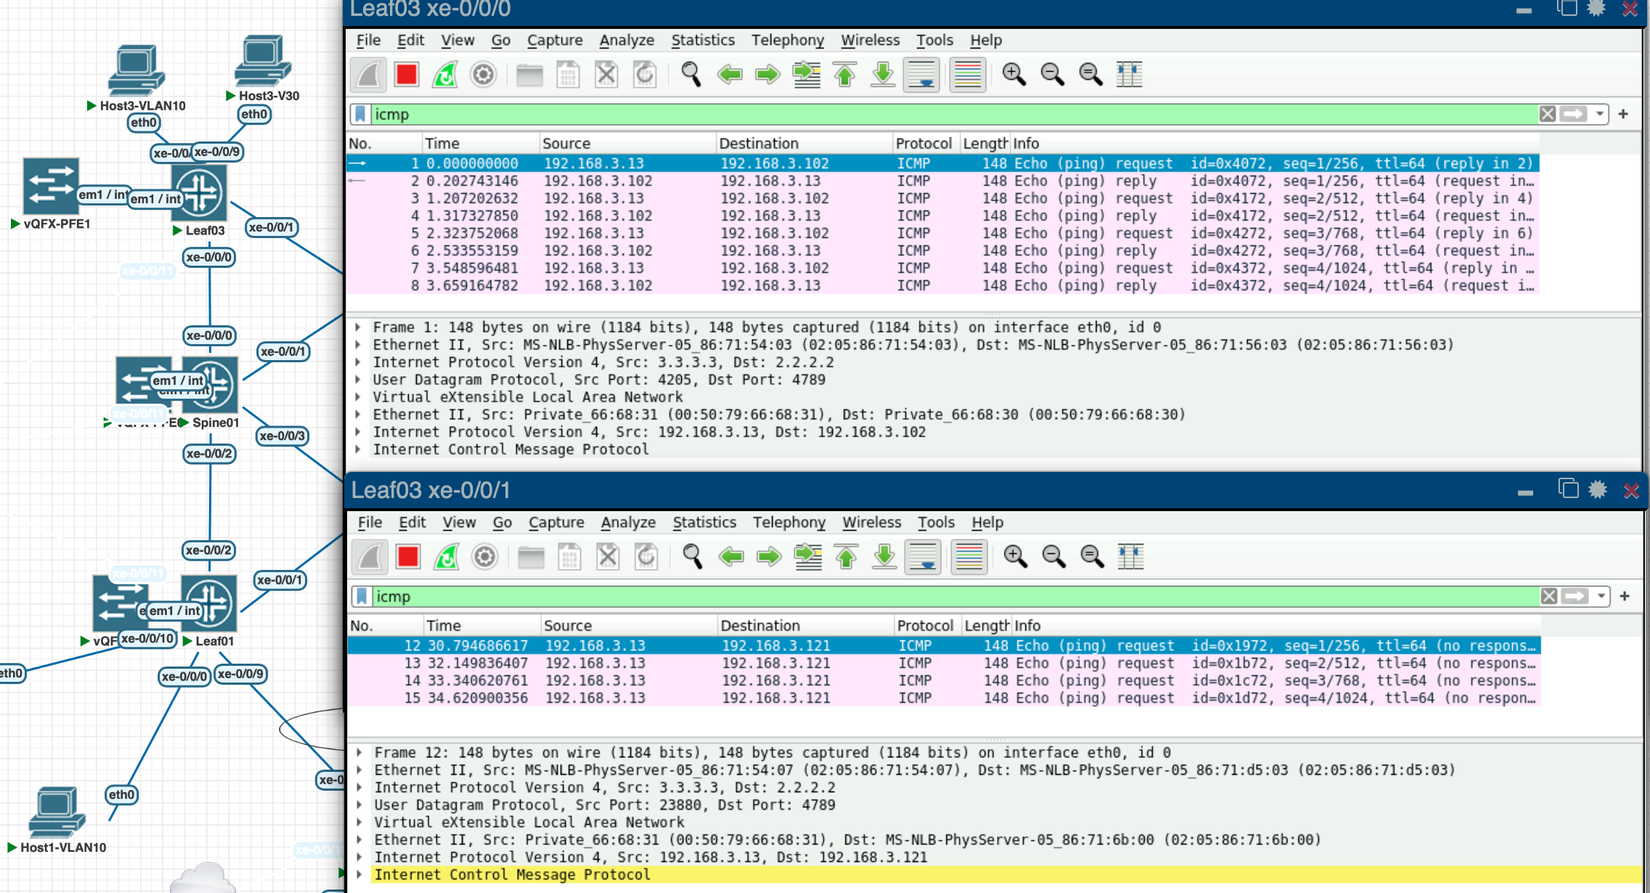The width and height of the screenshot is (1650, 893).
Task: Clear the icmp filter in xe-0/0/1 window
Action: coord(1549,596)
